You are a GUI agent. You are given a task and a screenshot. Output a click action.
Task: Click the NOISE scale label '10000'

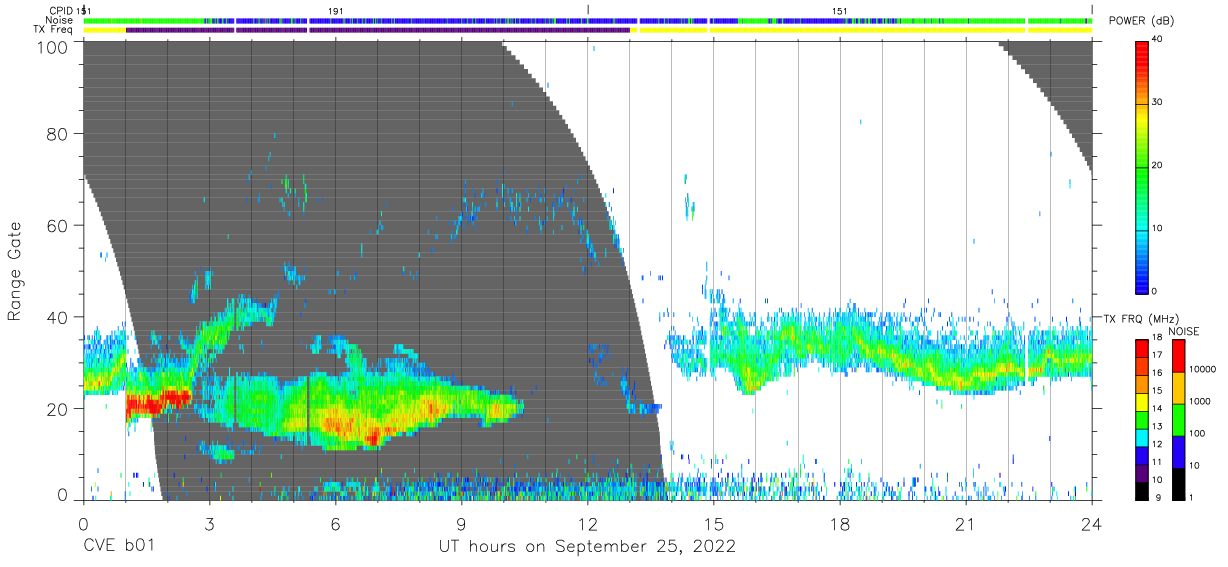[x=1205, y=370]
